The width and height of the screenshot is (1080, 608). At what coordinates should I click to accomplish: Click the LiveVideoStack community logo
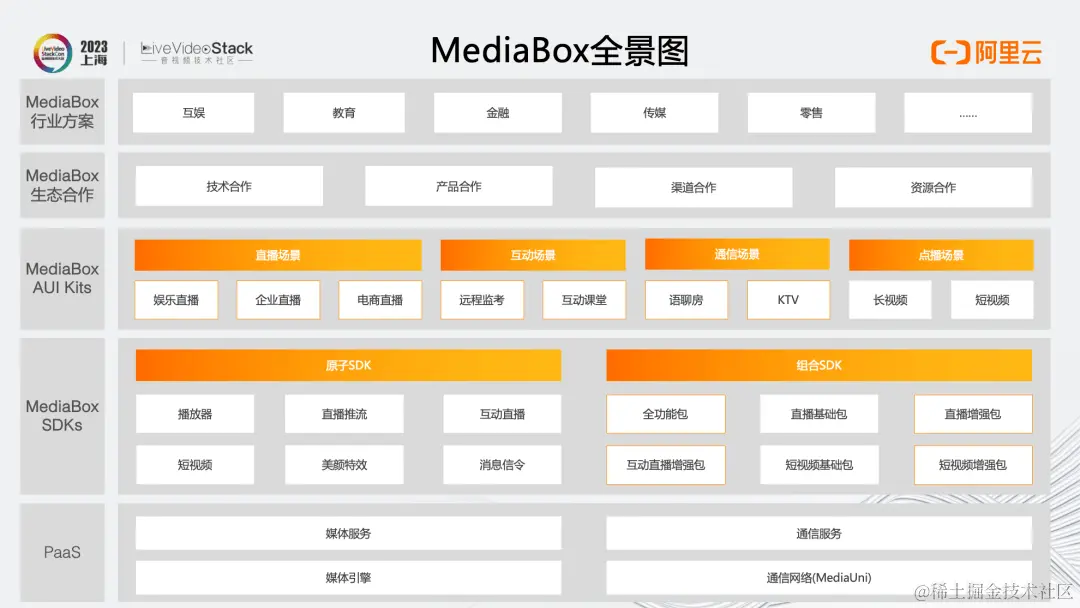coord(197,52)
